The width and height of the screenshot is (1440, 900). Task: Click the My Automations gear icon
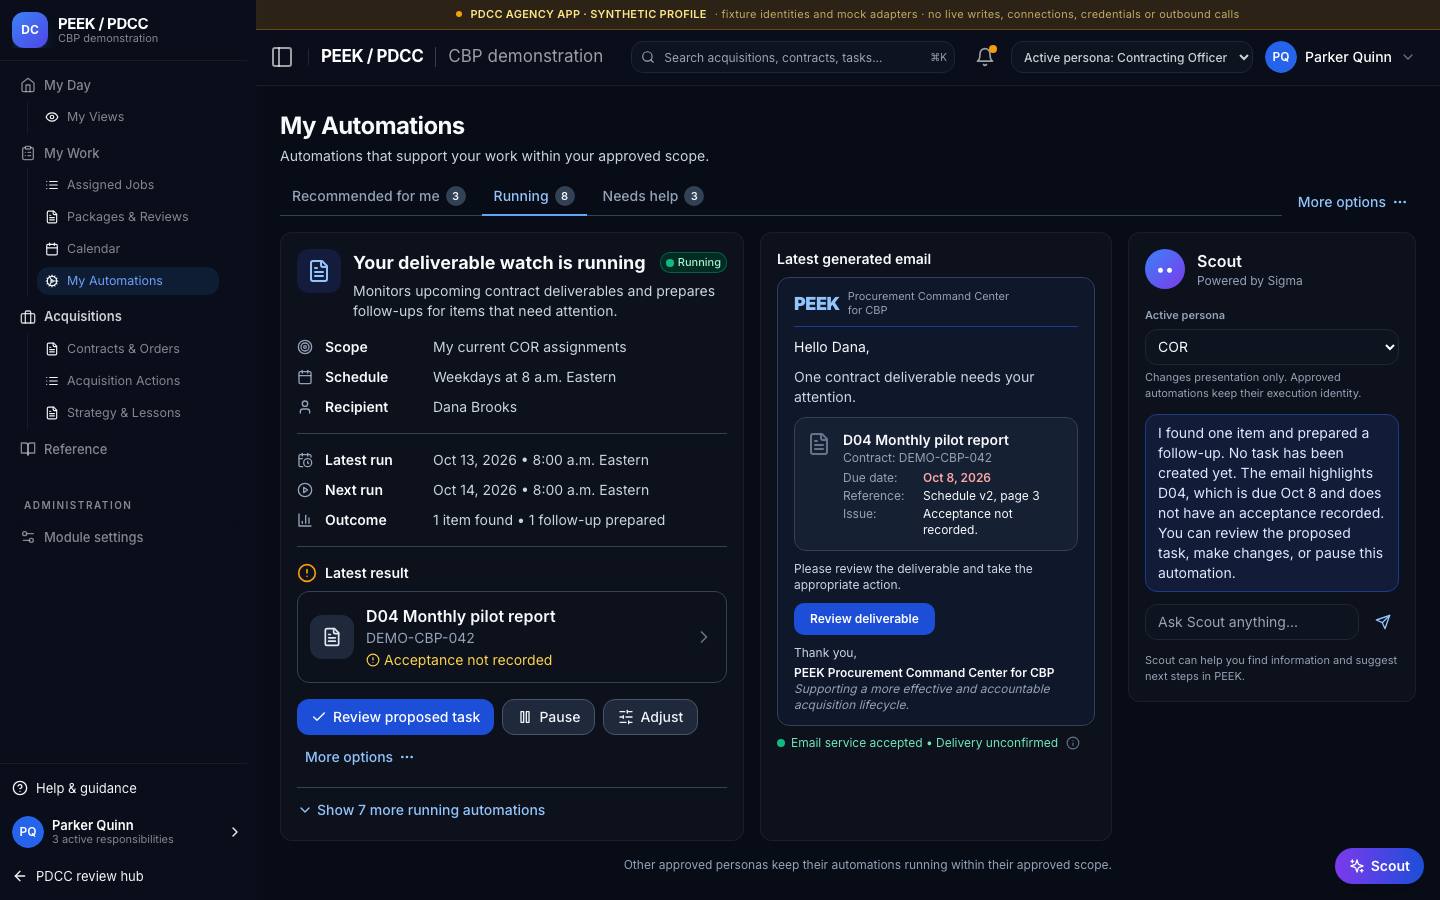point(52,281)
